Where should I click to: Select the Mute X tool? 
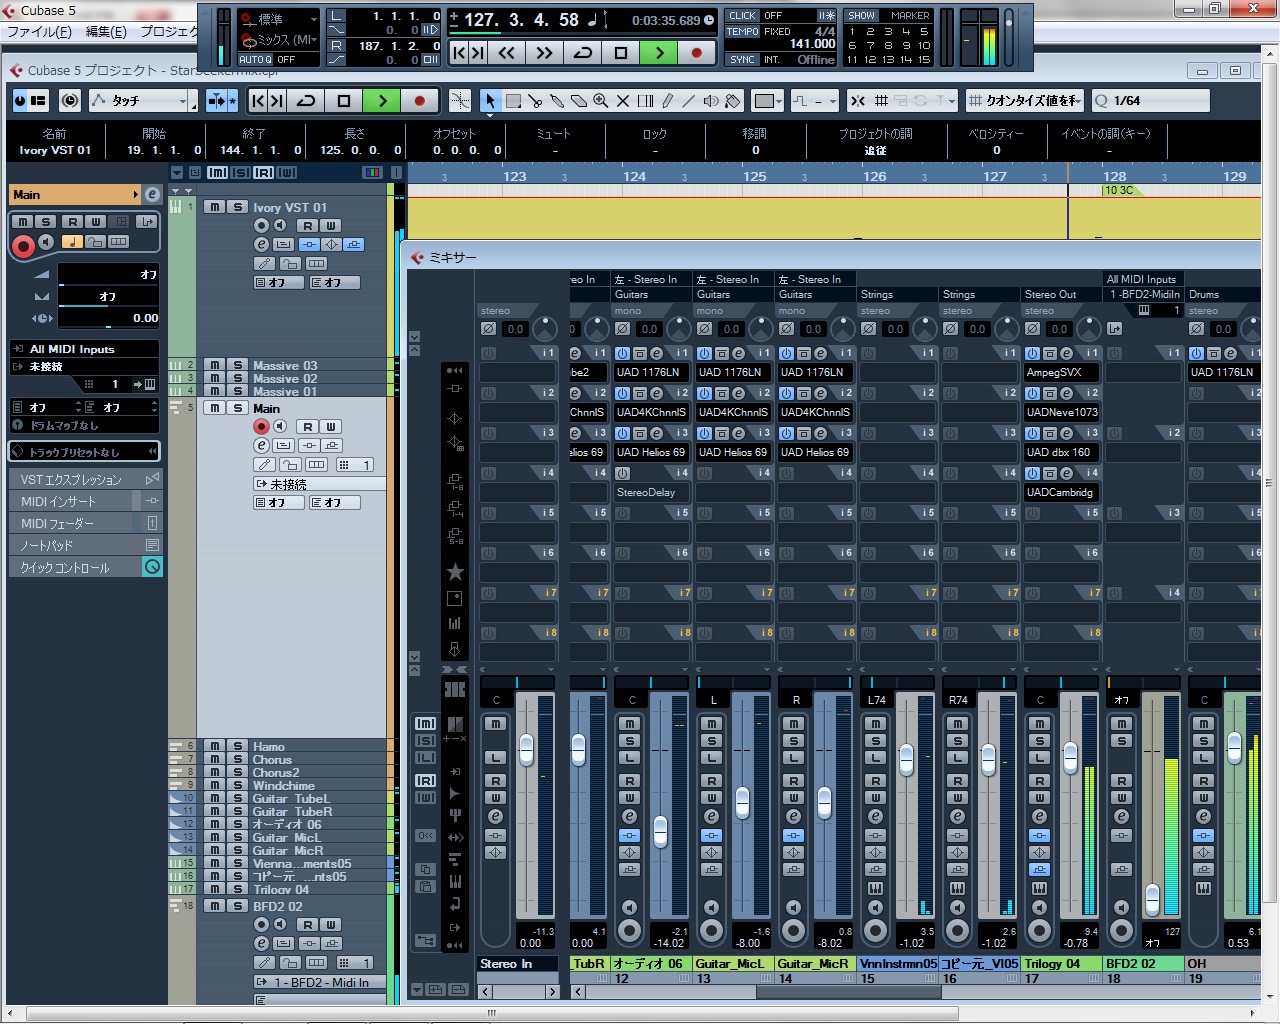(x=623, y=101)
